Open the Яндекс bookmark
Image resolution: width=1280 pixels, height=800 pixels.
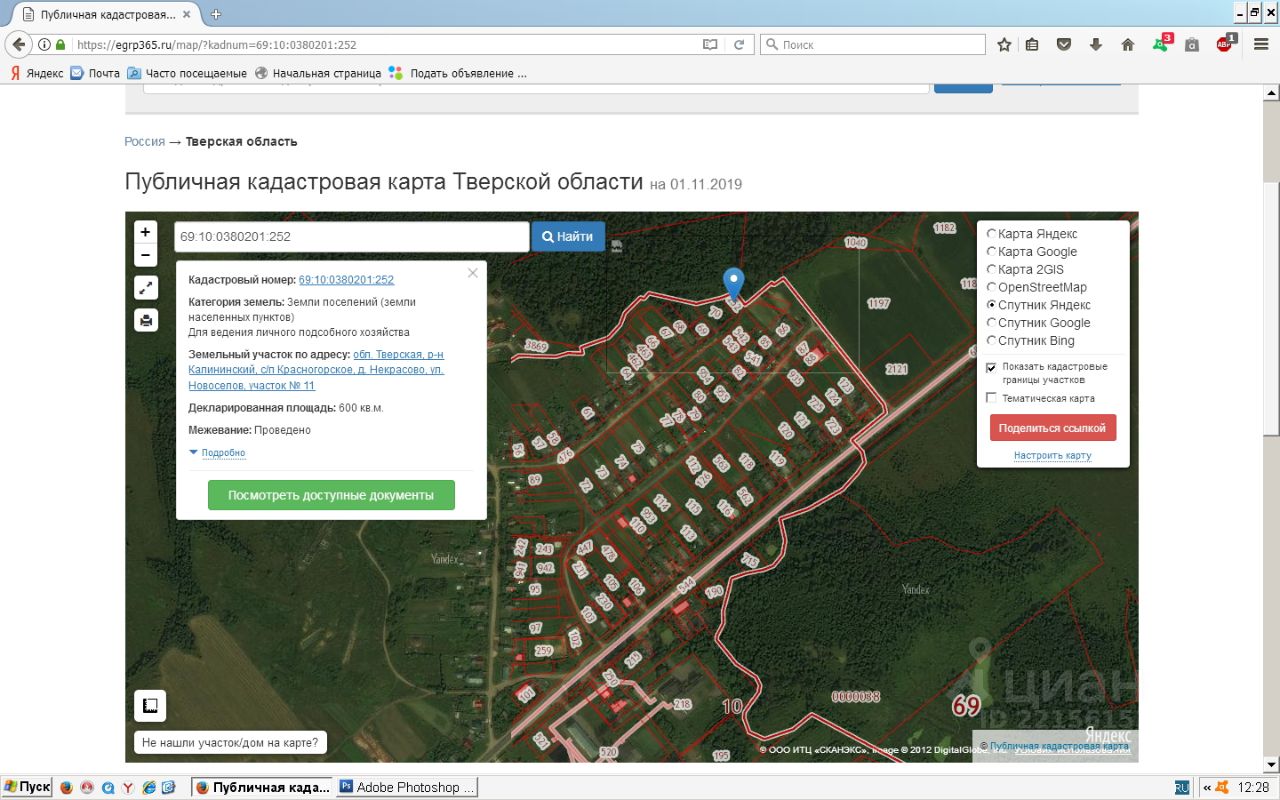[x=36, y=73]
